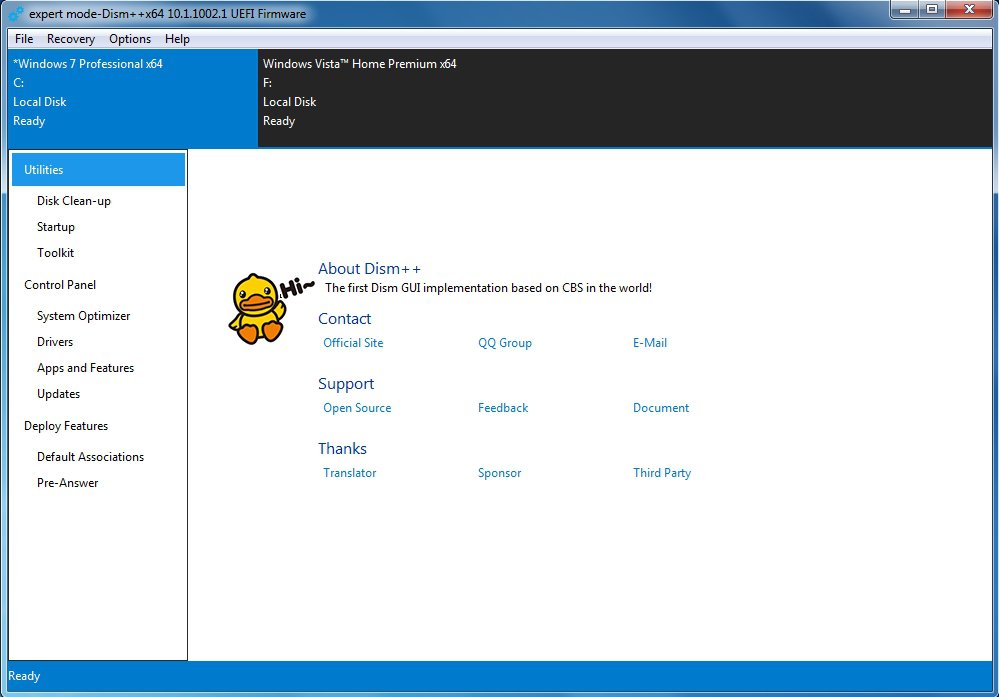Open the Help menu
Screen dimensions: 999x697
(x=177, y=39)
